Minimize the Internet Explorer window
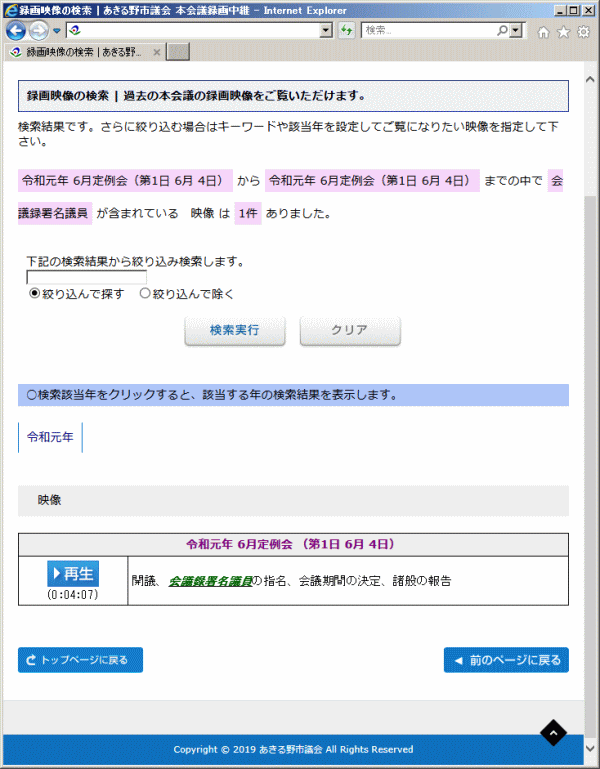600x769 pixels. [x=560, y=10]
